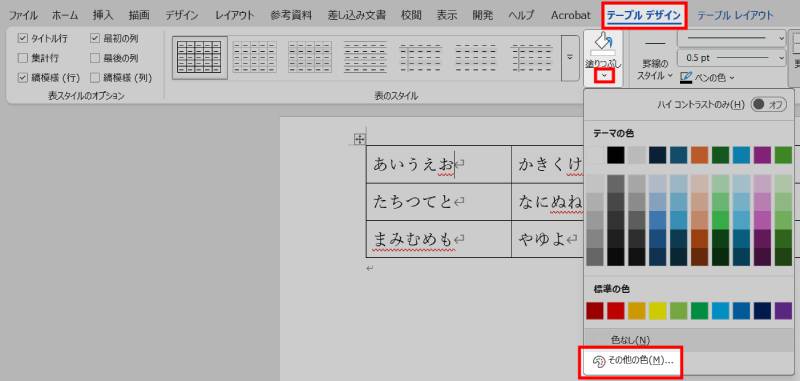Toggle the 縞模様 (行) checkbox
800x381 pixels.
coord(22,78)
